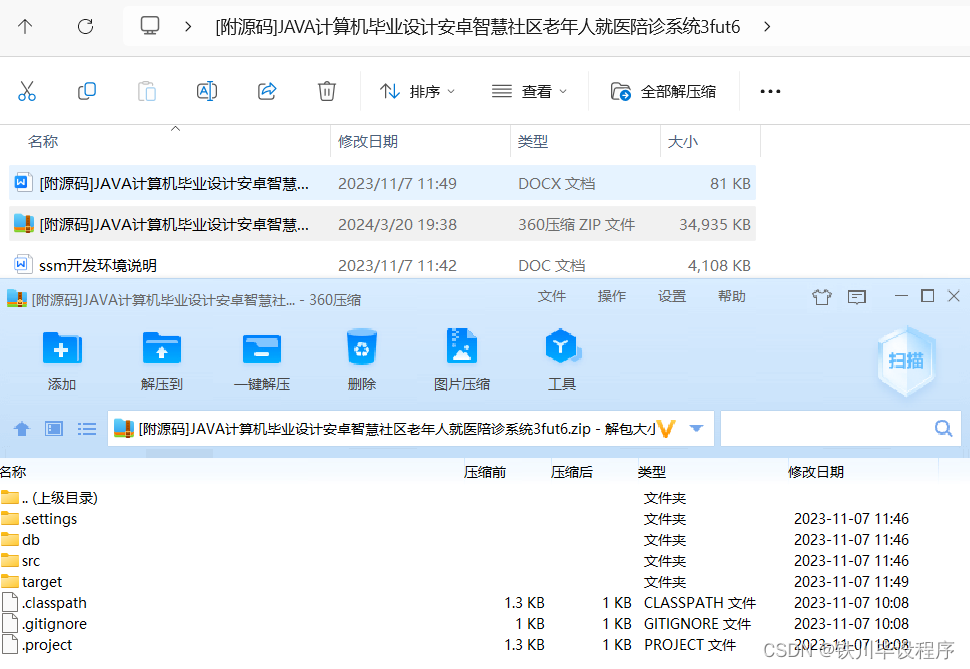Click the 扫描 scan hexagon button
The height and width of the screenshot is (669, 970).
[906, 361]
